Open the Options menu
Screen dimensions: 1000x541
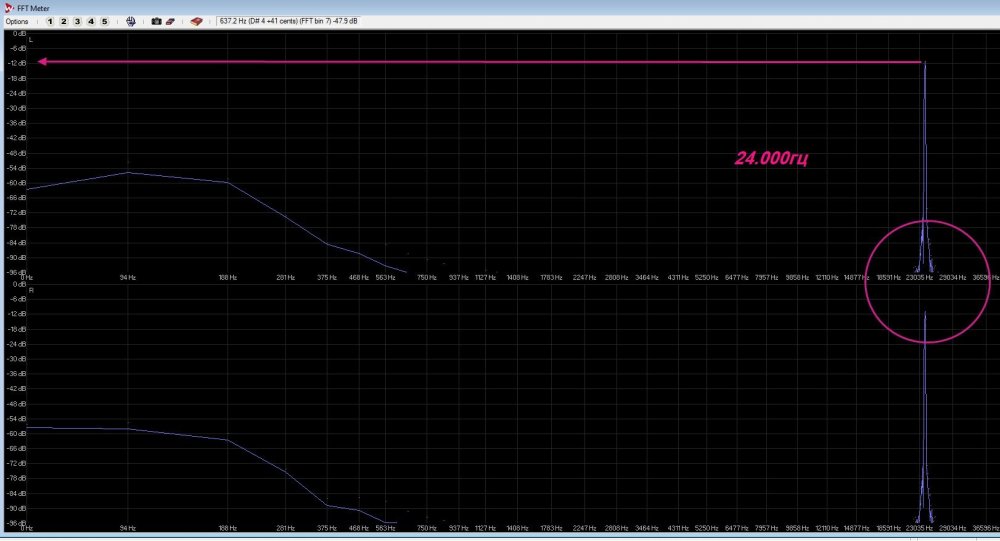click(17, 21)
